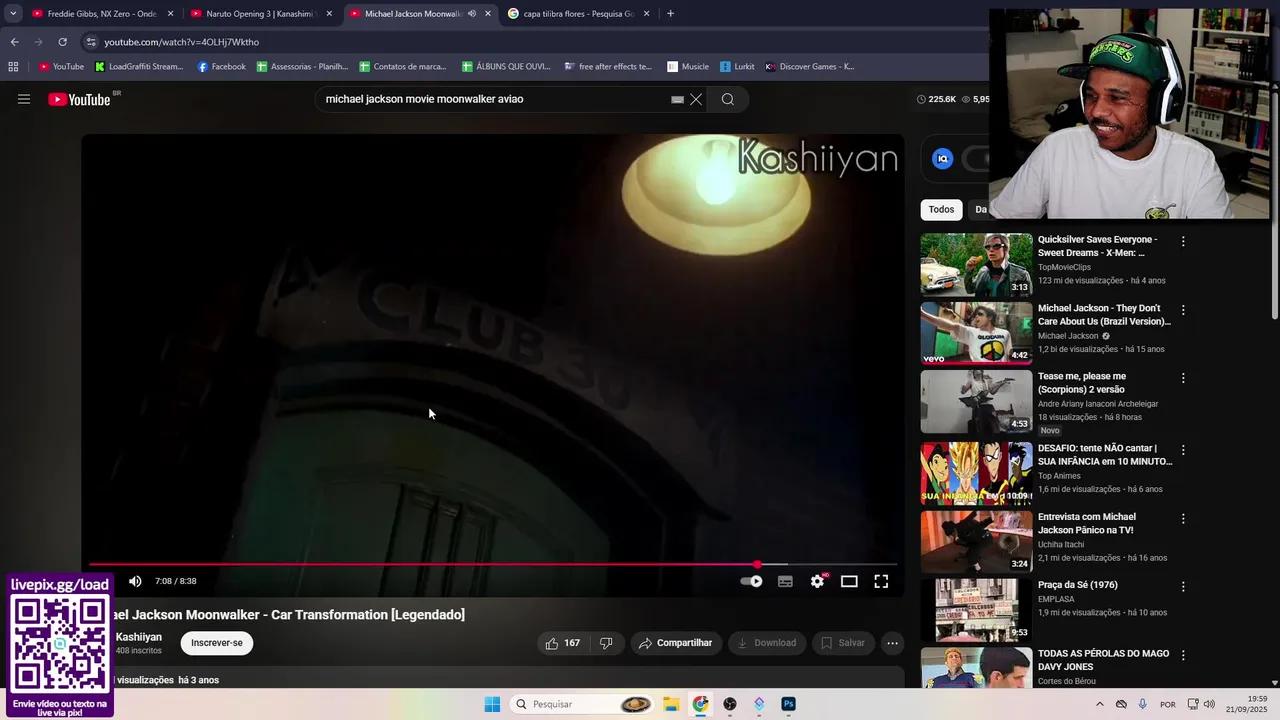Save the video with Salvar
Viewport: 1280px width, 720px height.
tap(843, 643)
